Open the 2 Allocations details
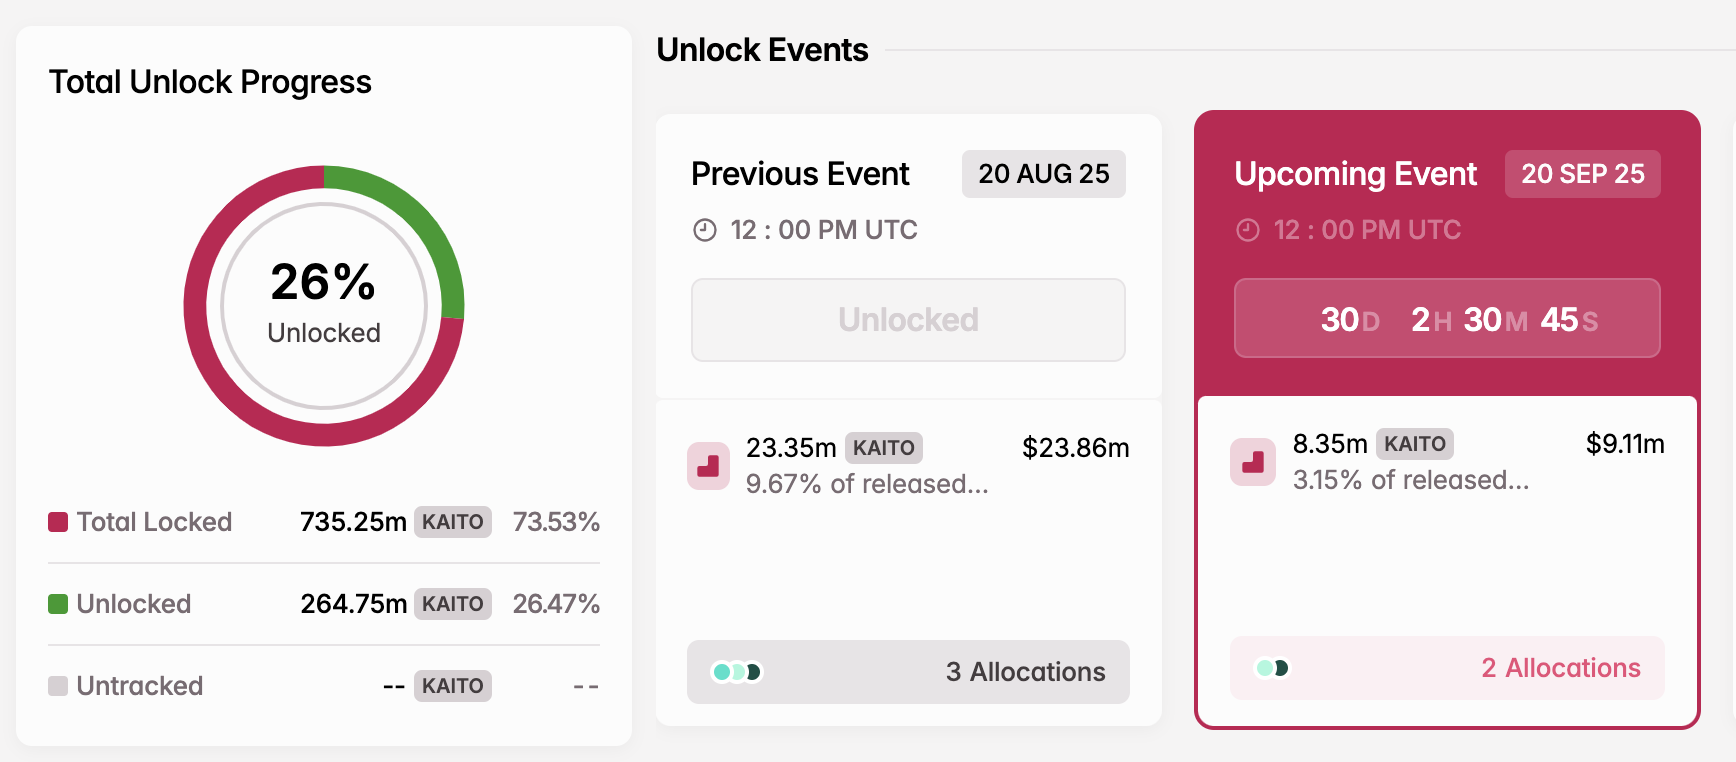Viewport: 1736px width, 762px height. tap(1560, 668)
